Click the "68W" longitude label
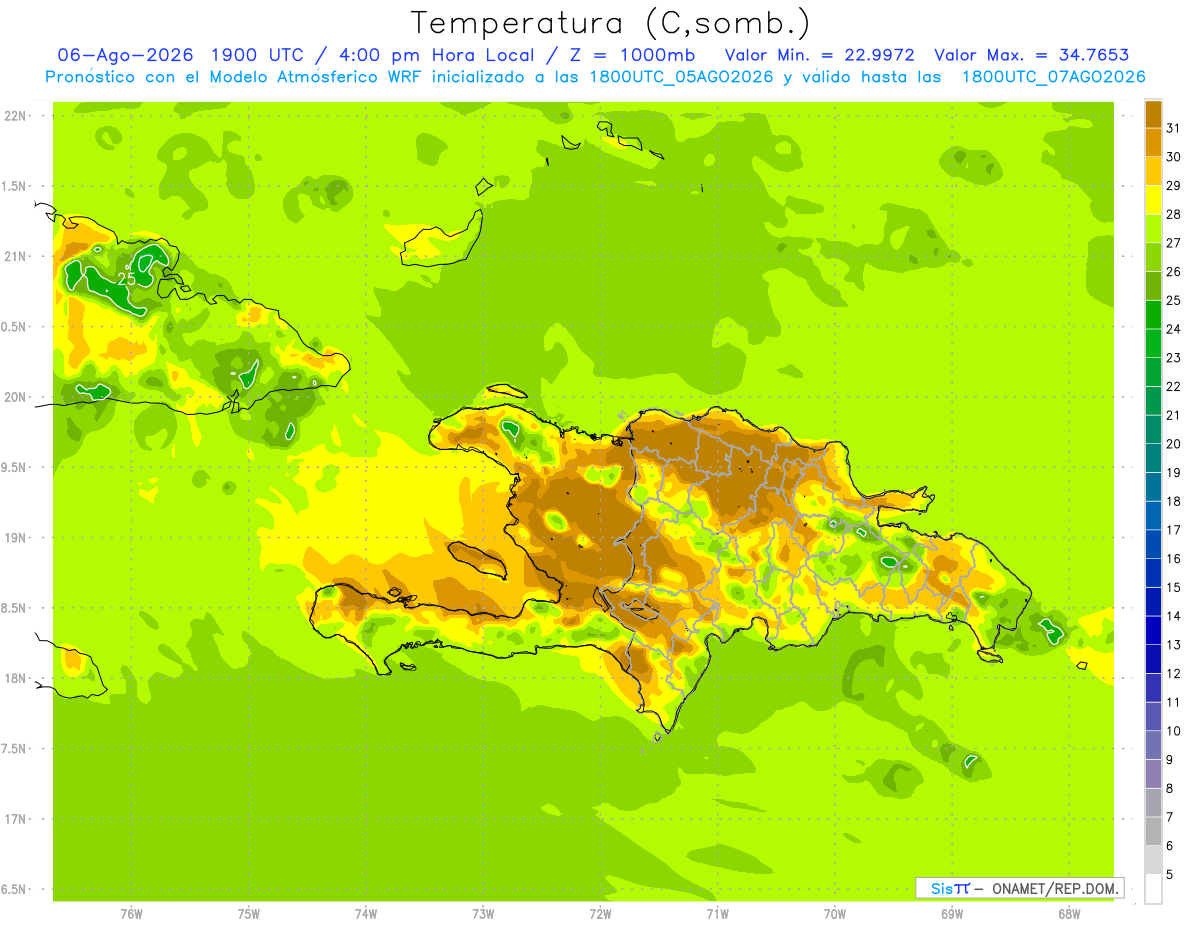 (x=1069, y=913)
